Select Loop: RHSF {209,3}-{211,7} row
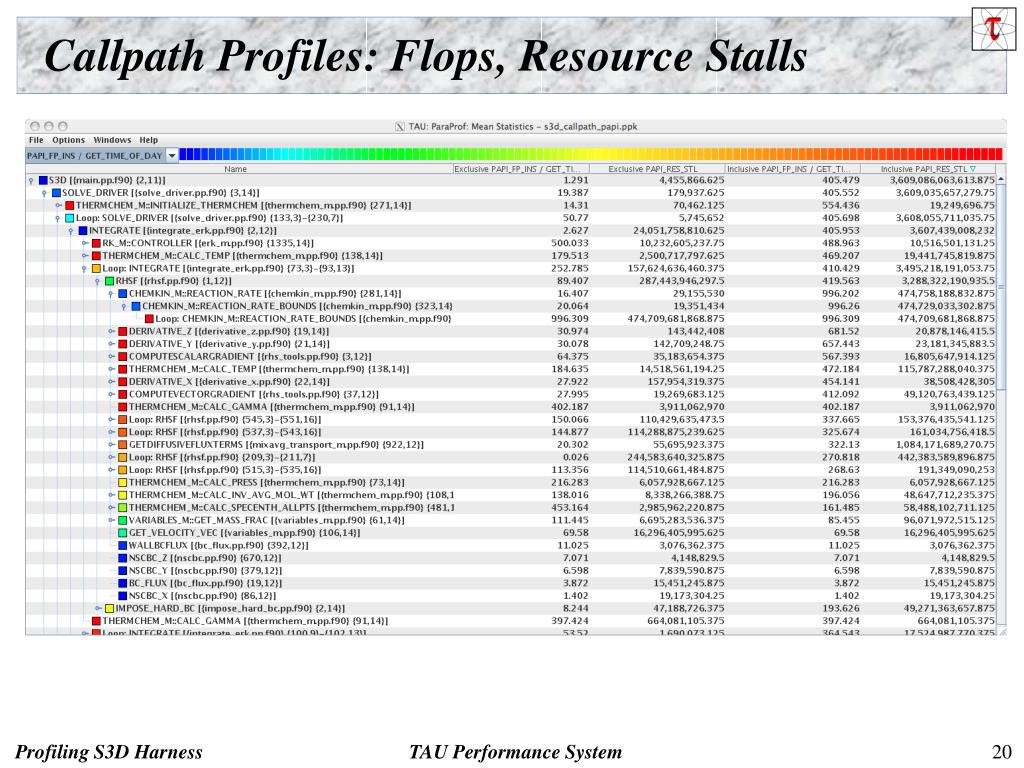The width and height of the screenshot is (1024, 768). click(x=511, y=457)
